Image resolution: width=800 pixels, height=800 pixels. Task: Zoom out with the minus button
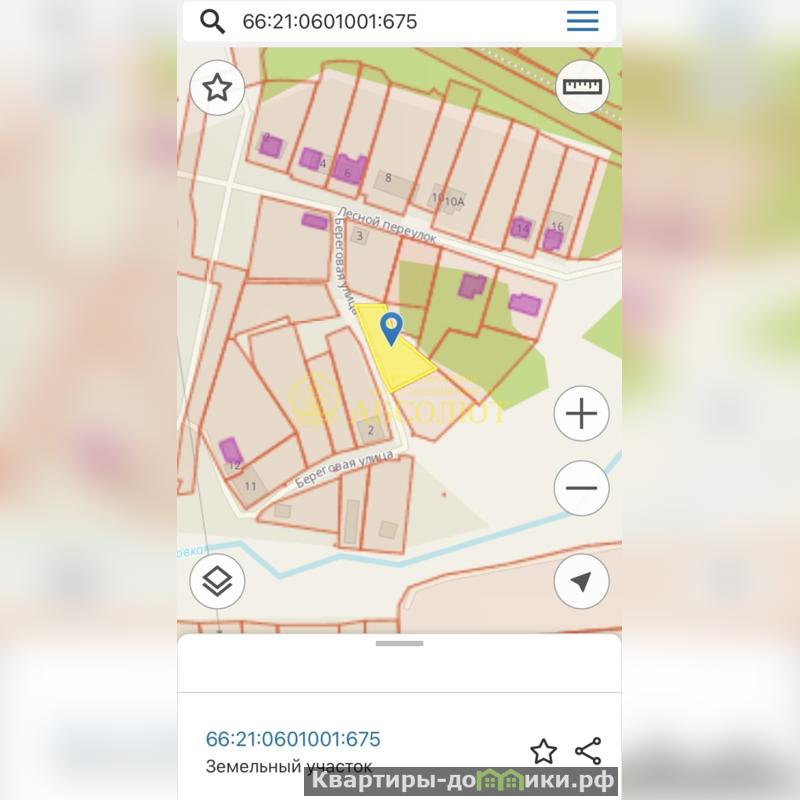582,488
